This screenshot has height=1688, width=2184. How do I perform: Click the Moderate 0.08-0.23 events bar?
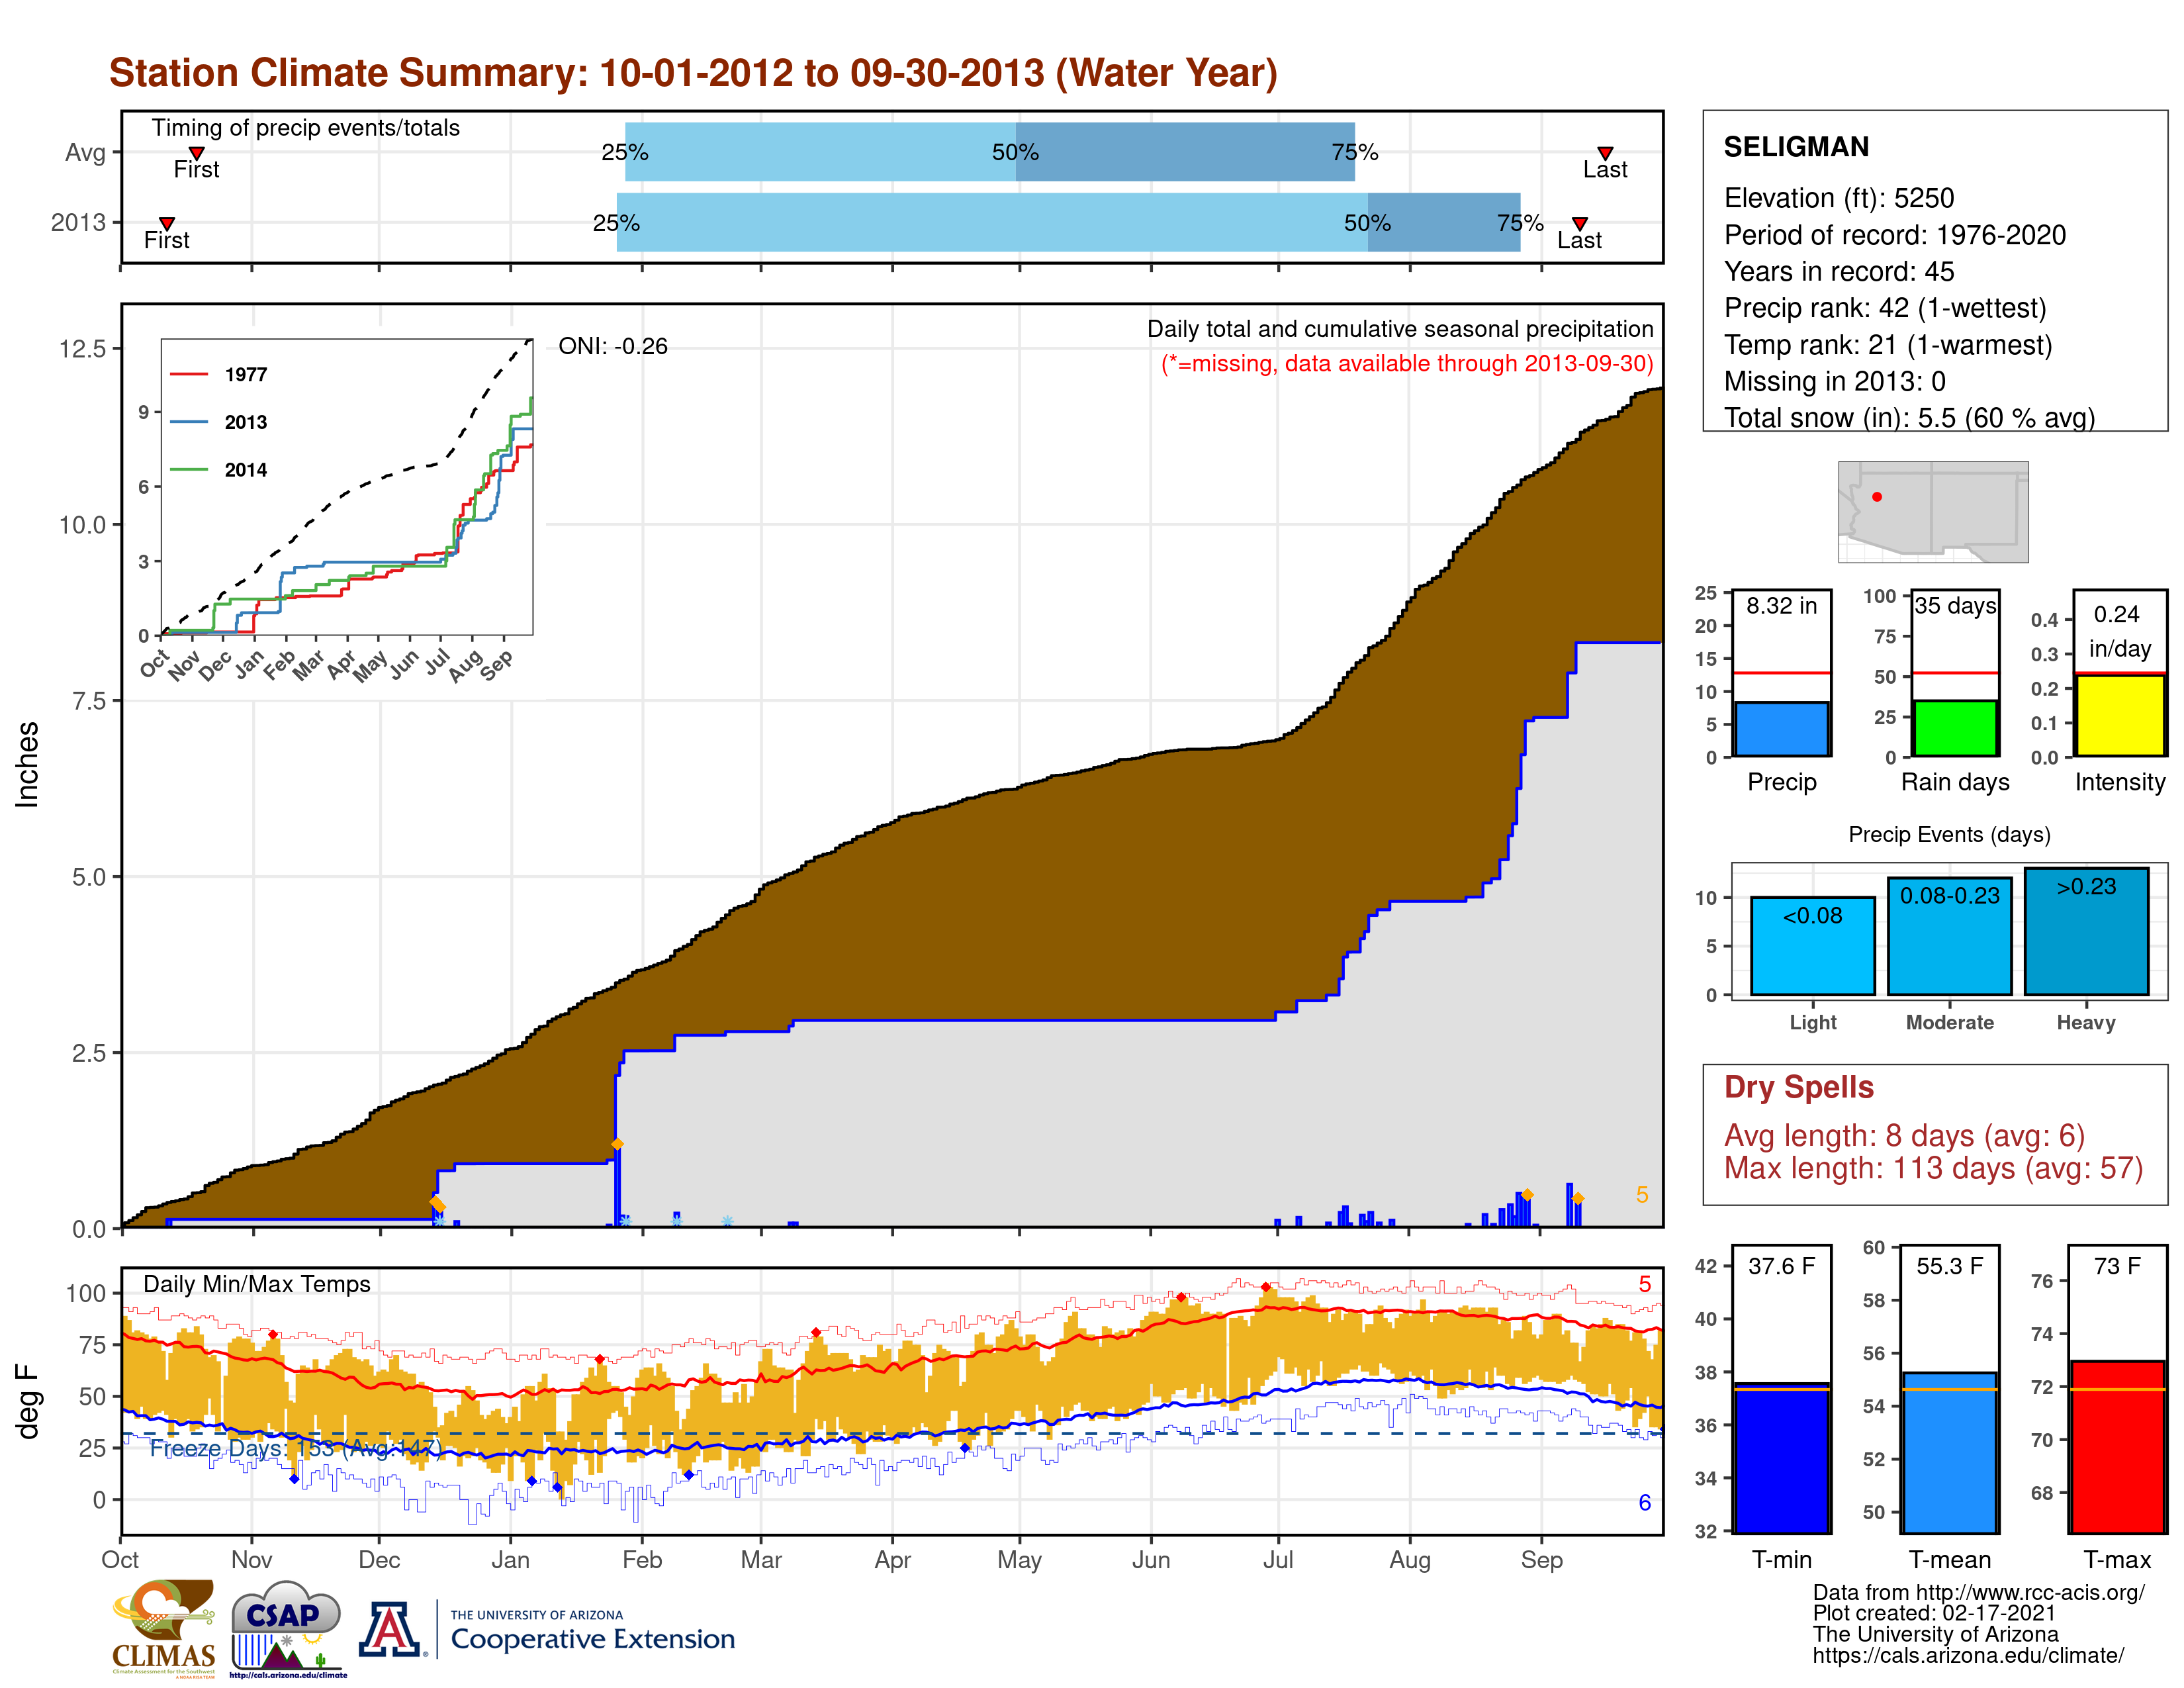click(1950, 936)
